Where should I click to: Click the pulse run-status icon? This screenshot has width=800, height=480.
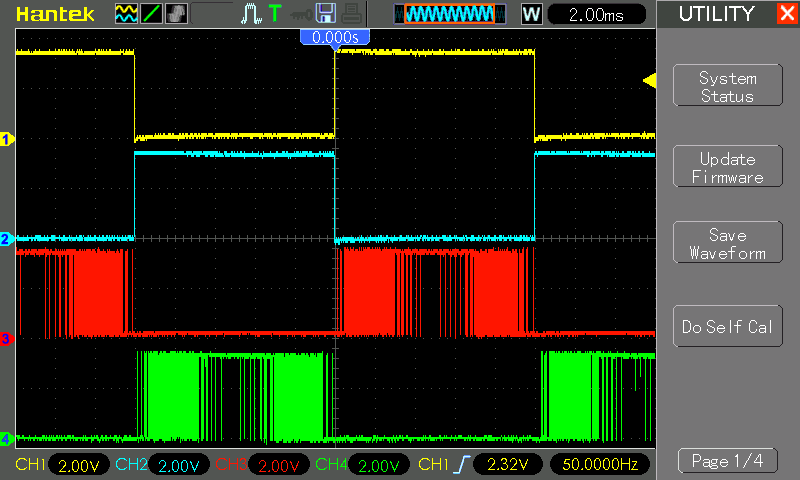[x=250, y=14]
